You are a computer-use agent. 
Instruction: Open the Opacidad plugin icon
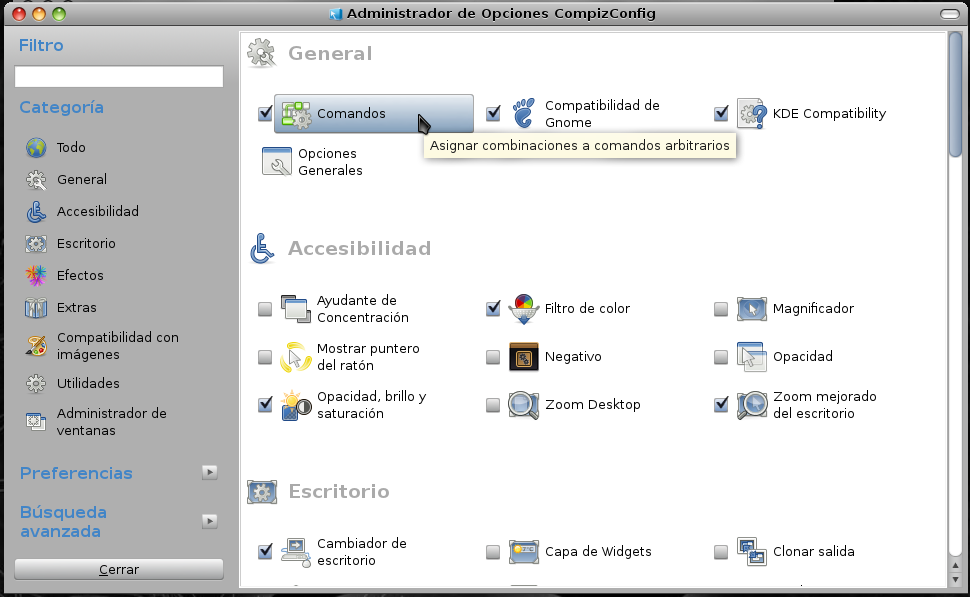tap(752, 357)
